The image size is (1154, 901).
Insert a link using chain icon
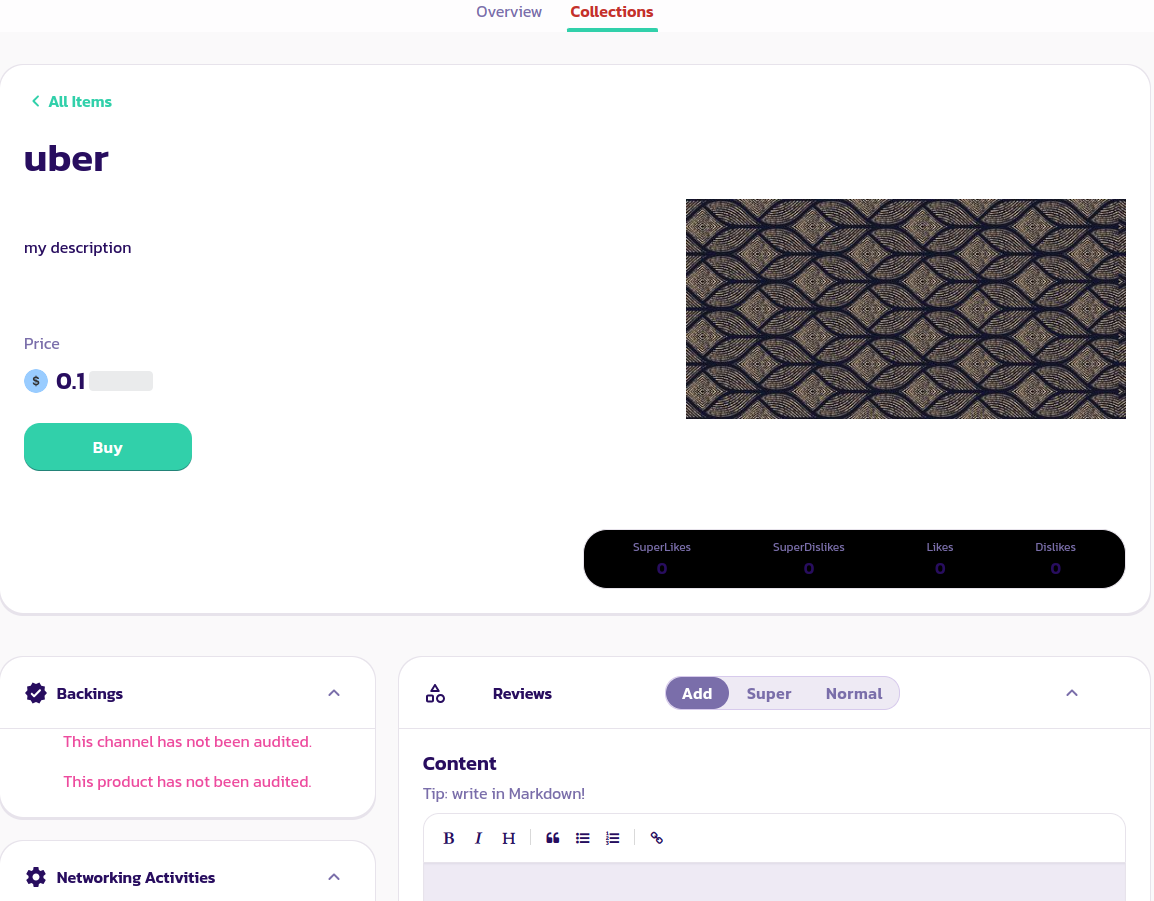point(657,838)
